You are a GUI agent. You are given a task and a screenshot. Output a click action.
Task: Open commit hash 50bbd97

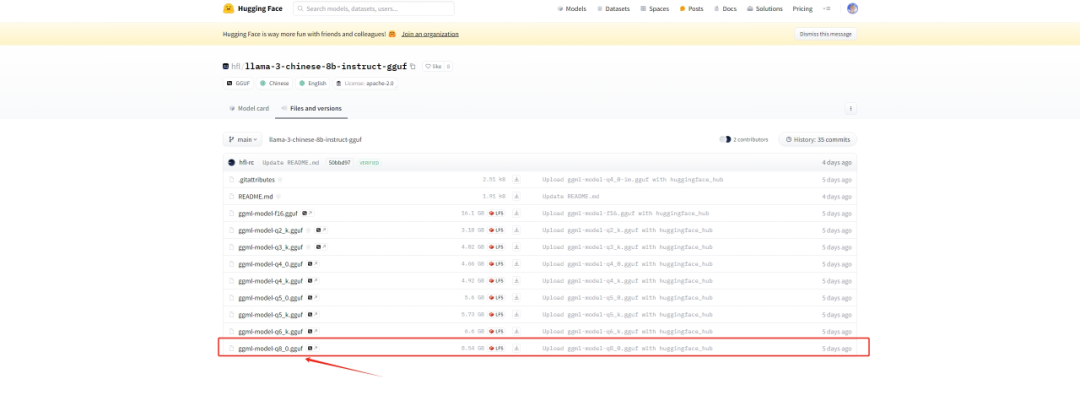[x=339, y=163]
